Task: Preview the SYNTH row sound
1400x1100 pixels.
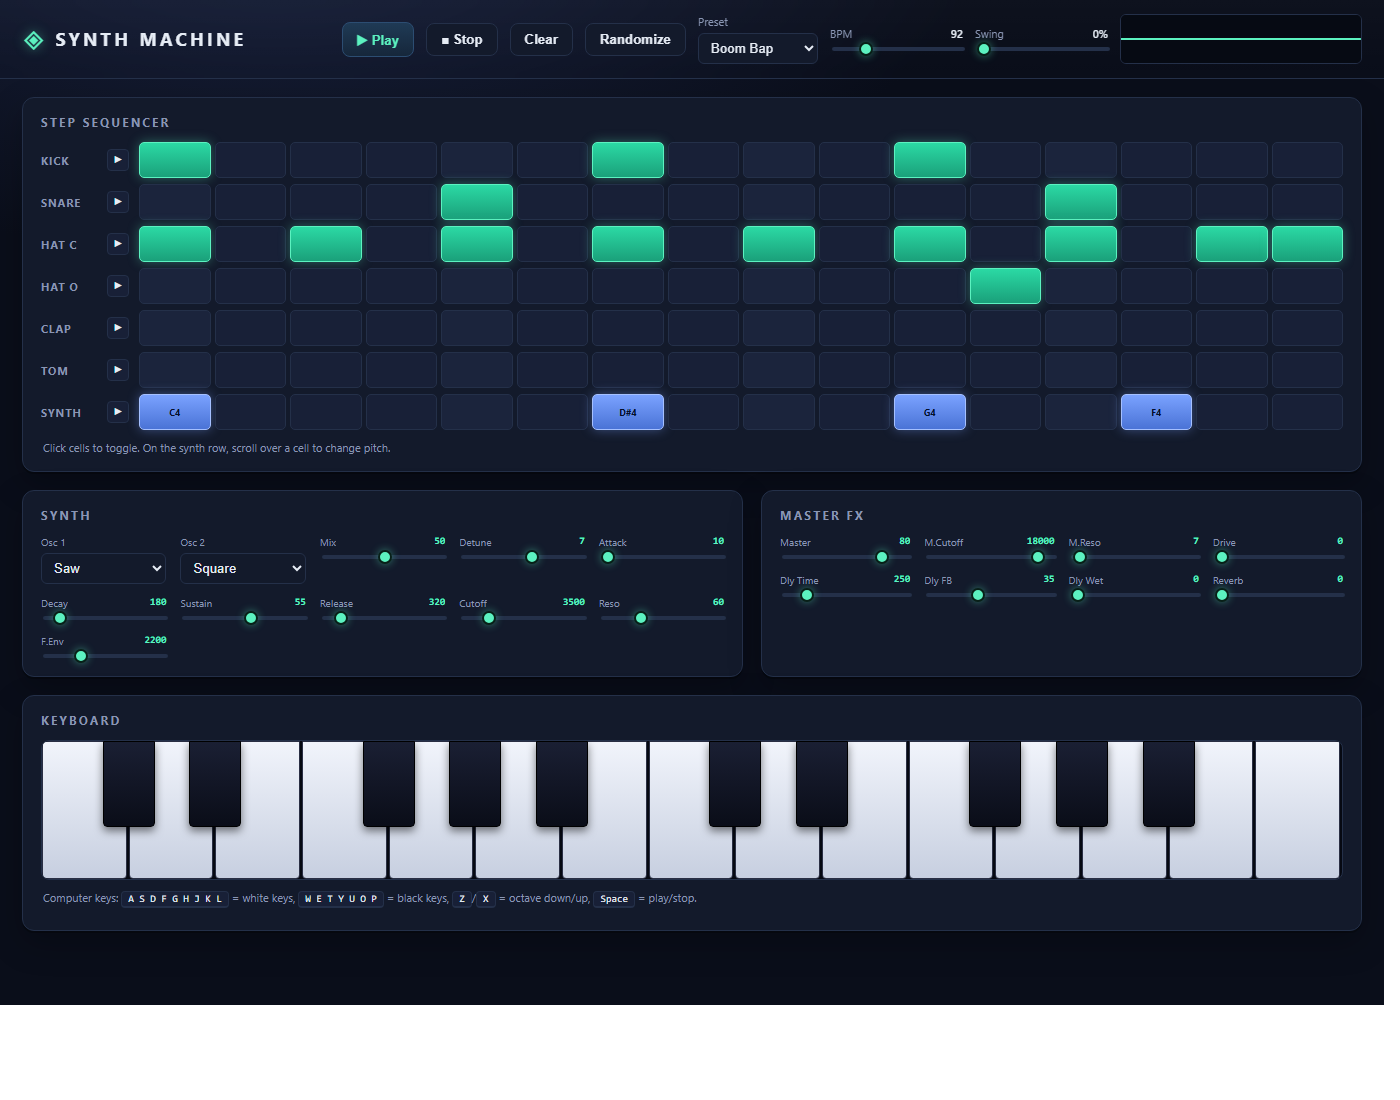Action: (x=118, y=412)
